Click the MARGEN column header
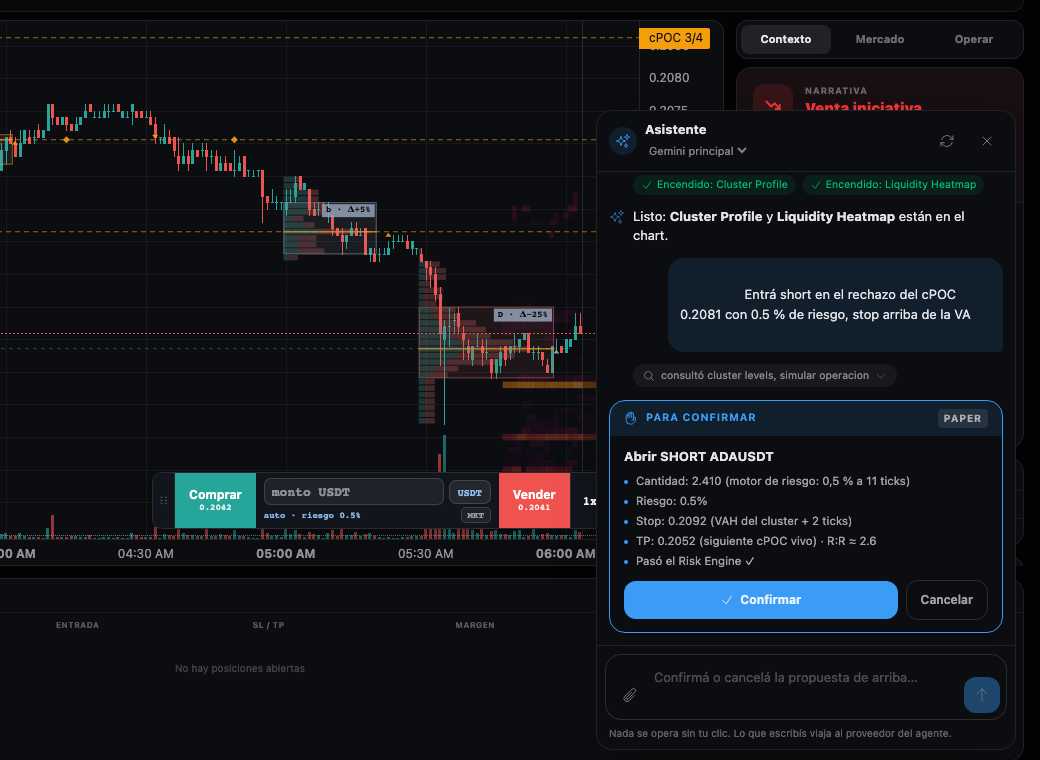This screenshot has width=1040, height=760. [475, 625]
